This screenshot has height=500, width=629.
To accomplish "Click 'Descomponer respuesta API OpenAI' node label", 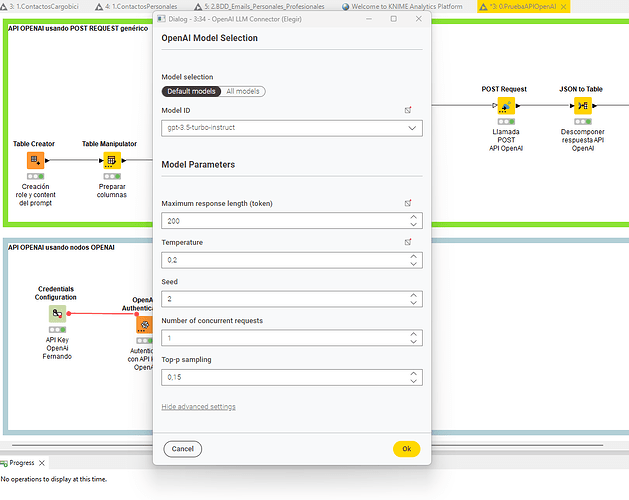I will [583, 140].
